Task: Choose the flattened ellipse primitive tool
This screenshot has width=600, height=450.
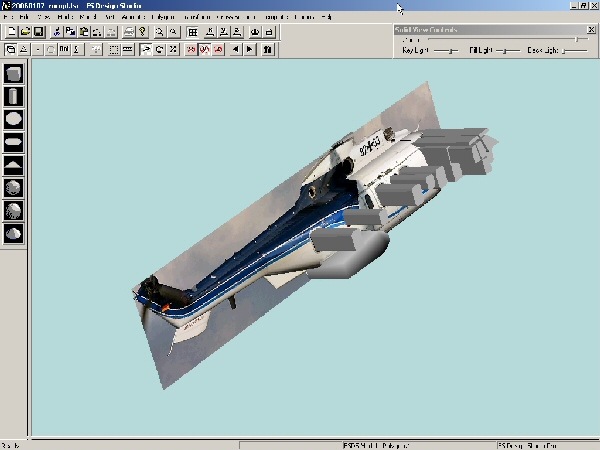Action: point(14,141)
